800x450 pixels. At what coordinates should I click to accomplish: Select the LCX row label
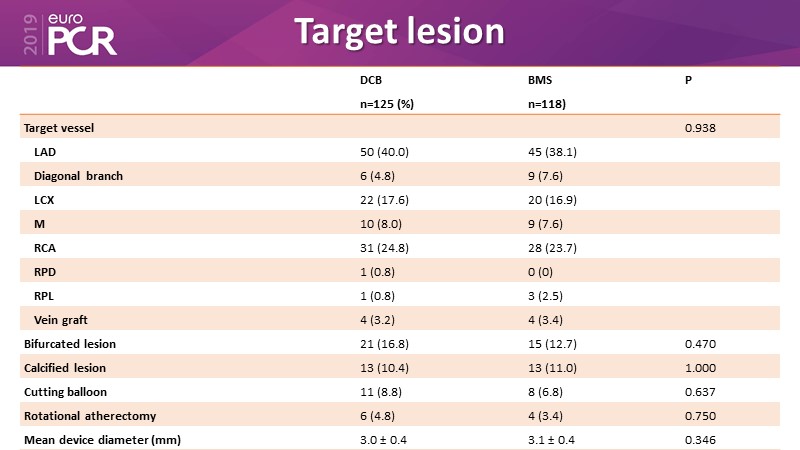point(45,199)
